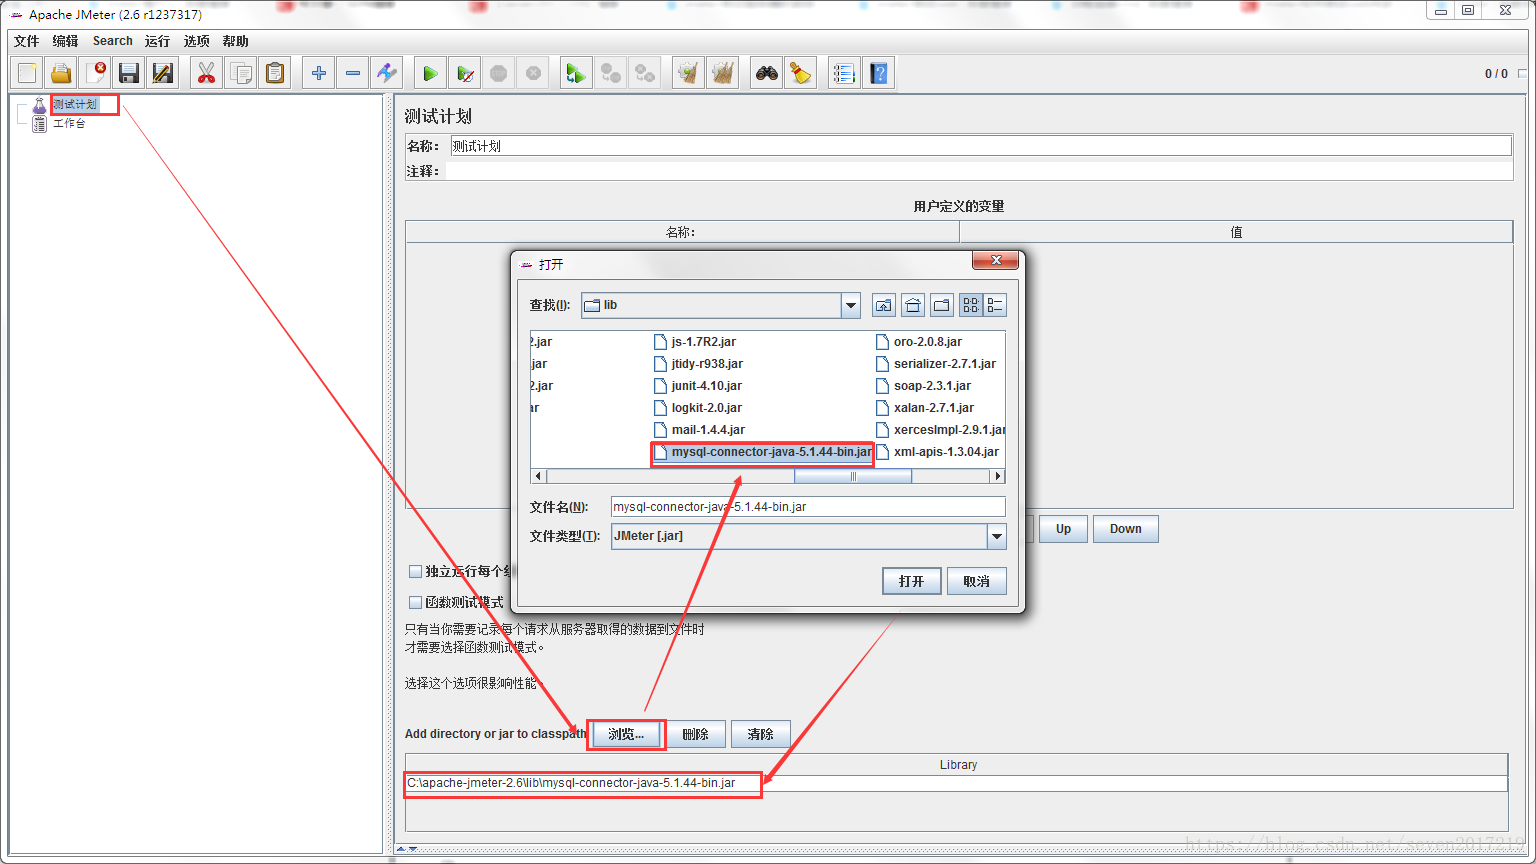Click the Up button below variables table

pos(1063,529)
